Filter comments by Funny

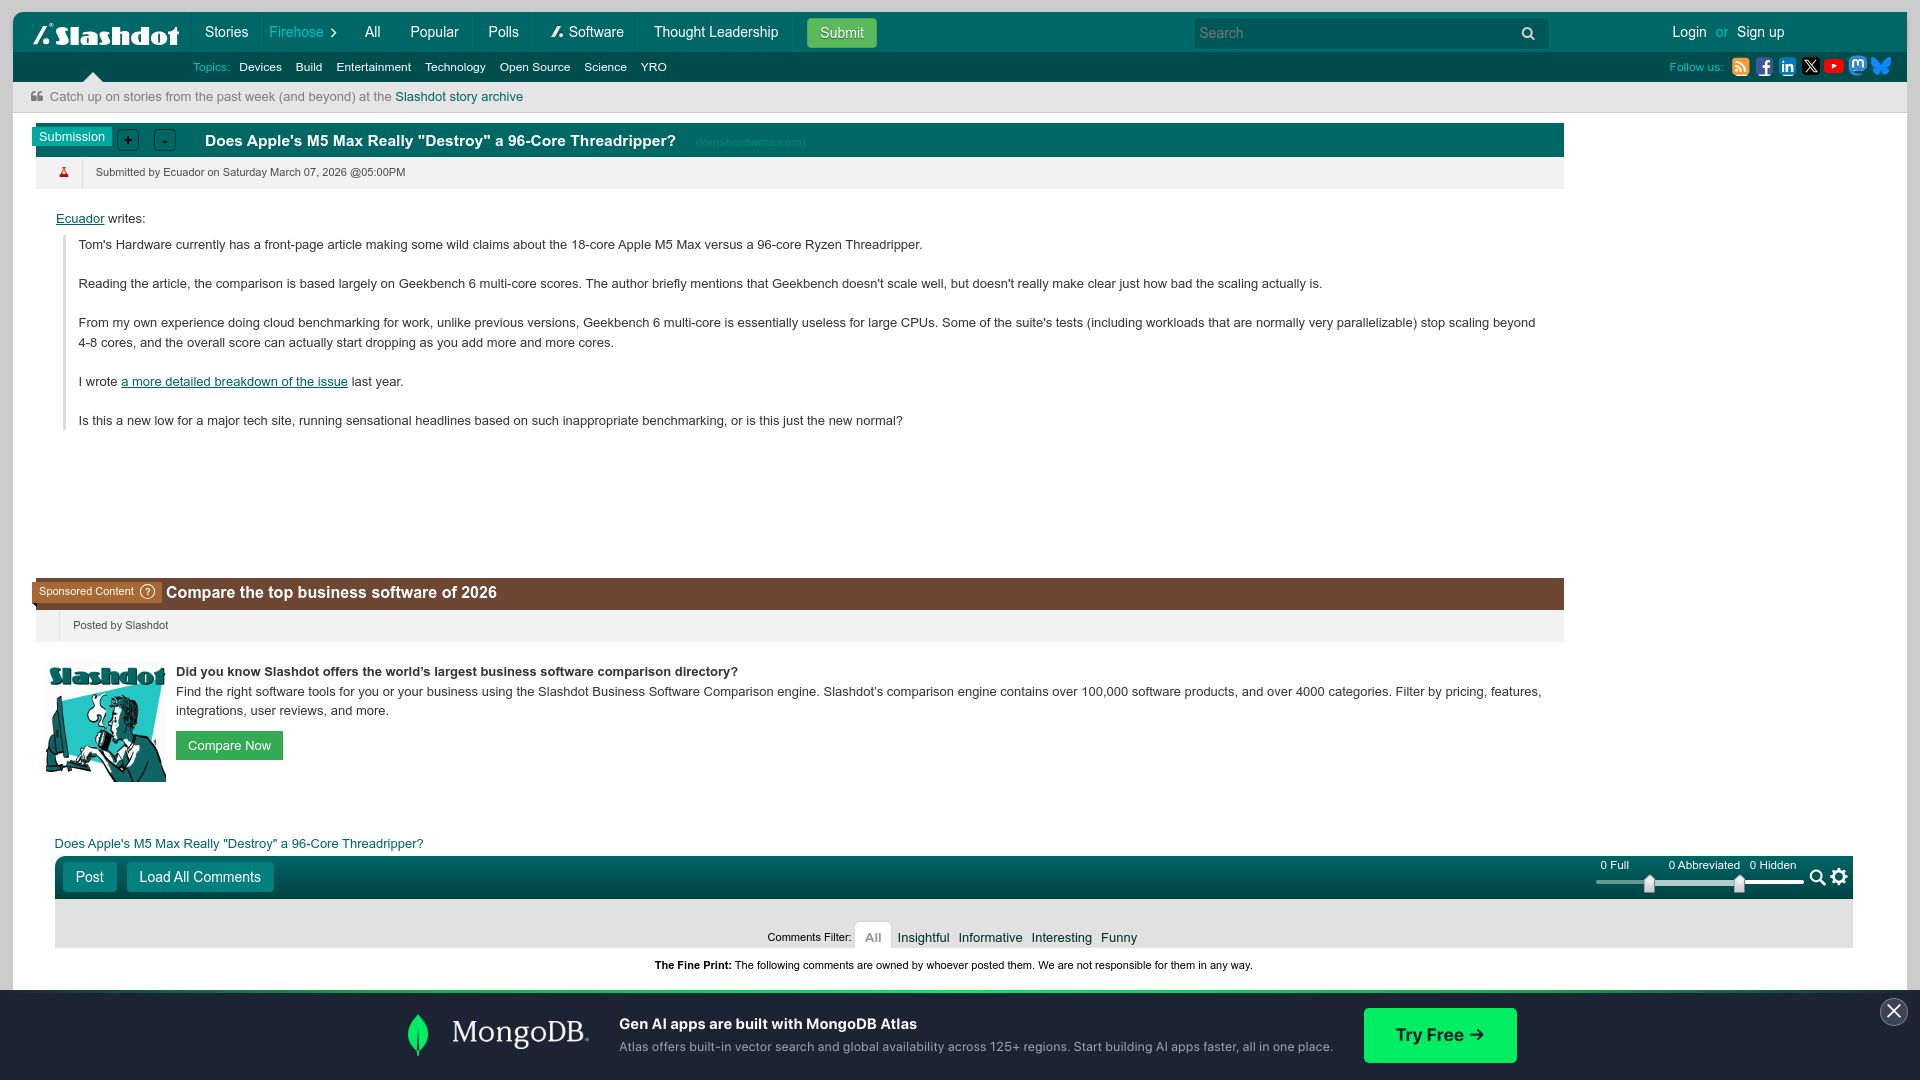click(x=1119, y=938)
